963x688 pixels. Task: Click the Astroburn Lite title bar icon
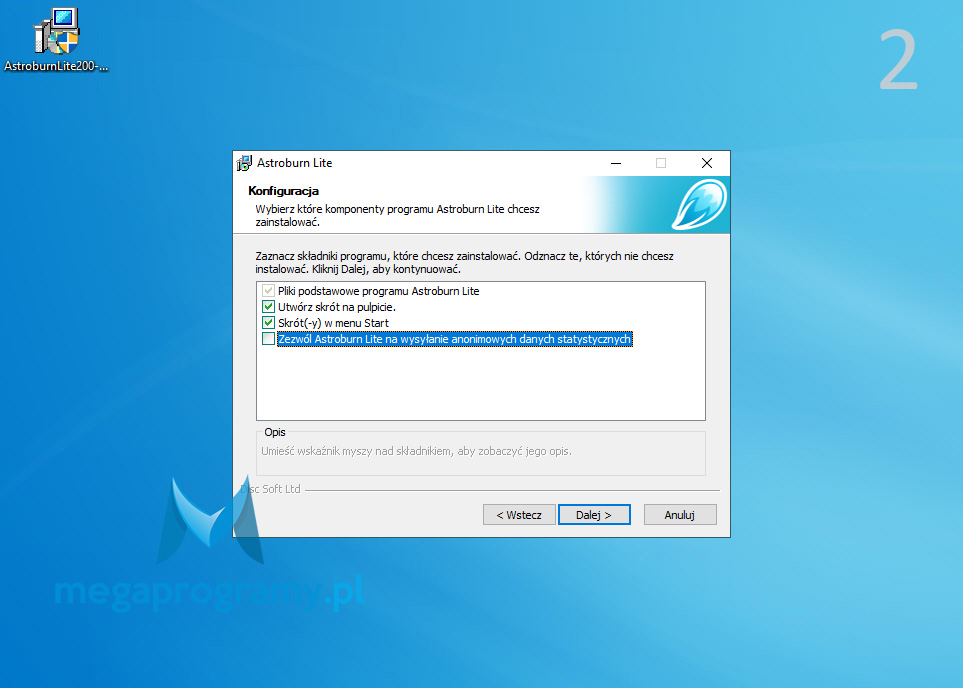click(x=244, y=163)
